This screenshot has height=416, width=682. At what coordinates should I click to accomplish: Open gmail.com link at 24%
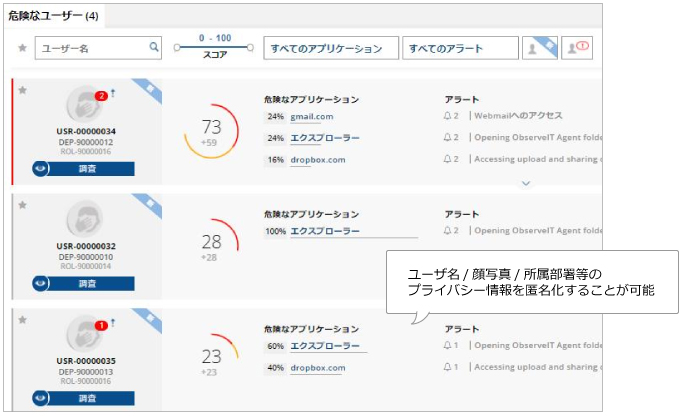coord(312,117)
